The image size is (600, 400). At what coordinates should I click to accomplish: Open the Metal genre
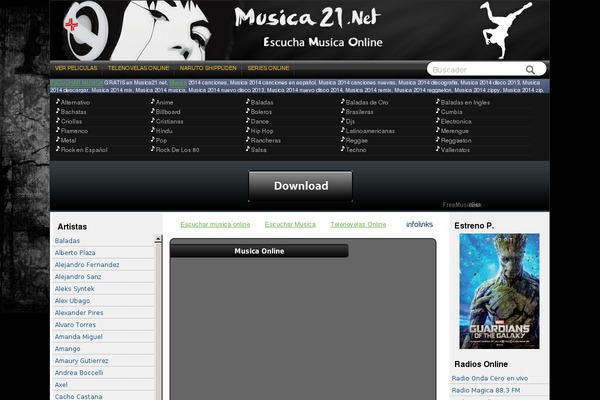[68, 140]
